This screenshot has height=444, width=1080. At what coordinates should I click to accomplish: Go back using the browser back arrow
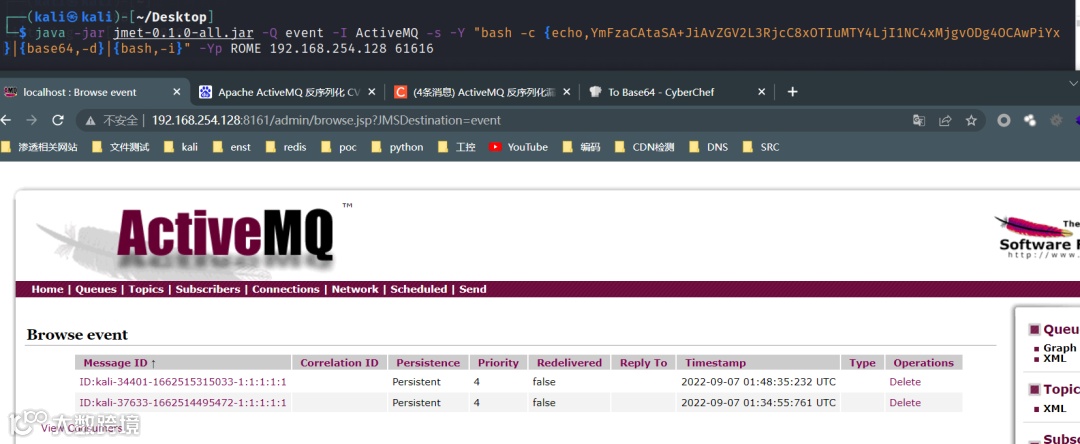(x=6, y=120)
